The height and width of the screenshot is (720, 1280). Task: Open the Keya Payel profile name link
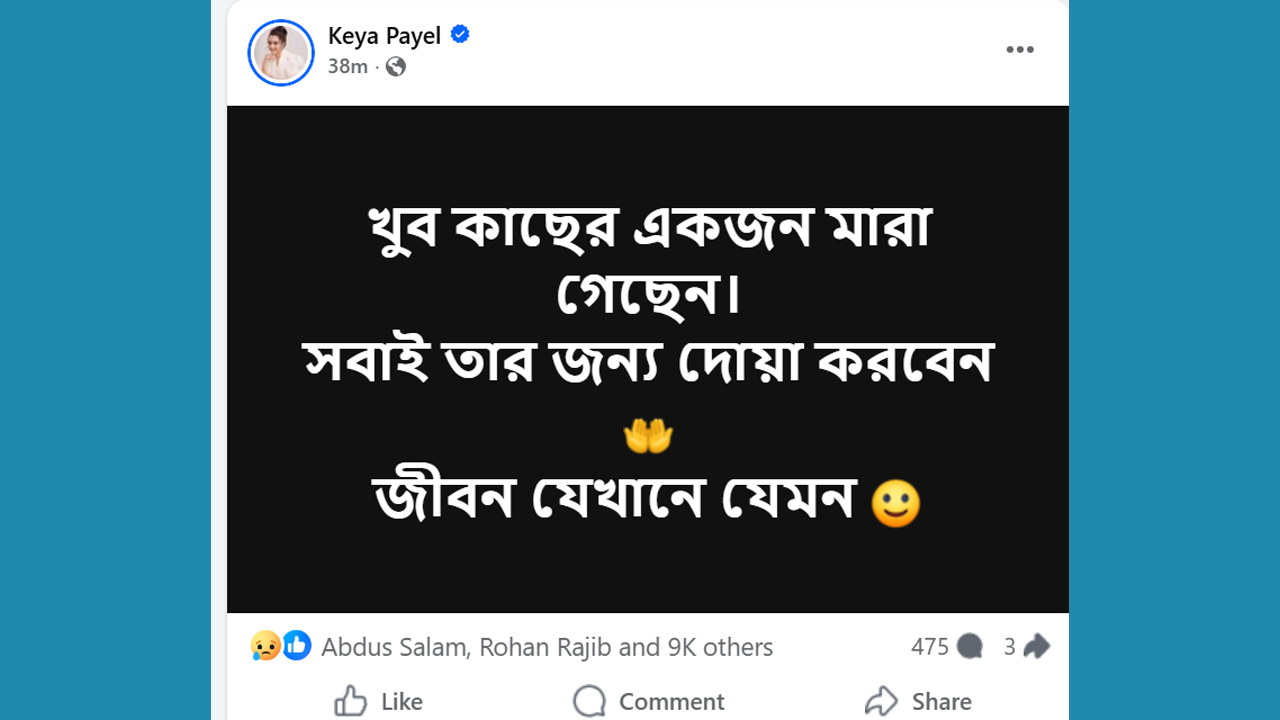384,36
